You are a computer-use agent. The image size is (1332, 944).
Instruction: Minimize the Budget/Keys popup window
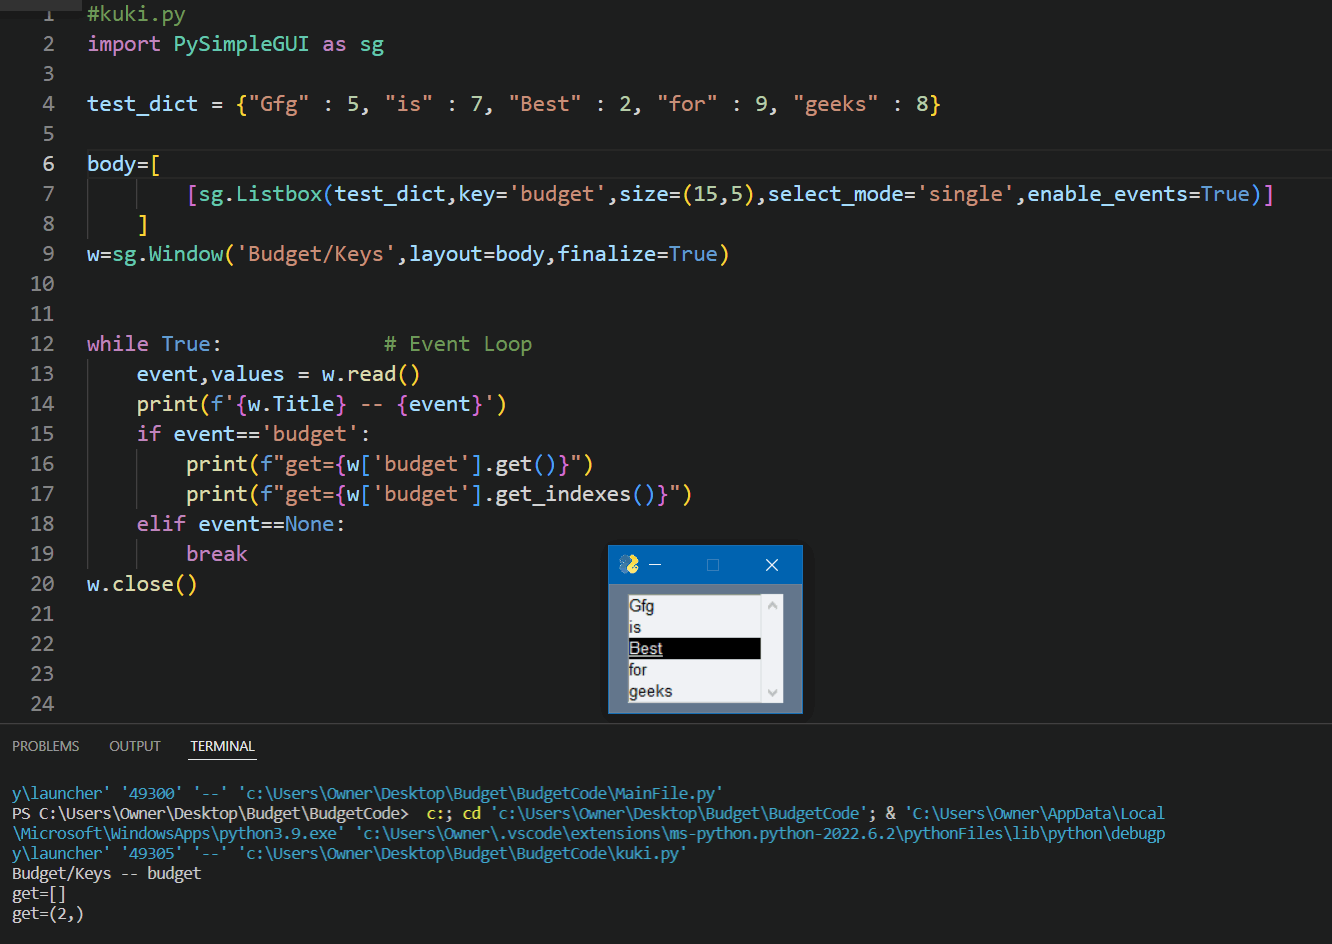pyautogui.click(x=655, y=564)
